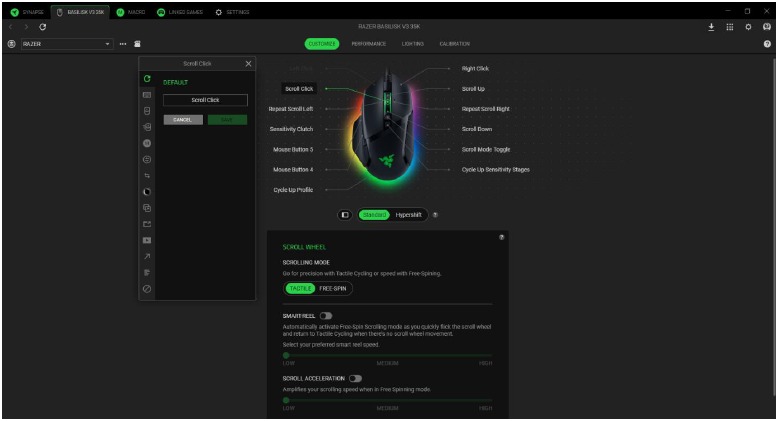Switch to the Synapse tab
The width and height of the screenshot is (778, 421).
point(27,12)
